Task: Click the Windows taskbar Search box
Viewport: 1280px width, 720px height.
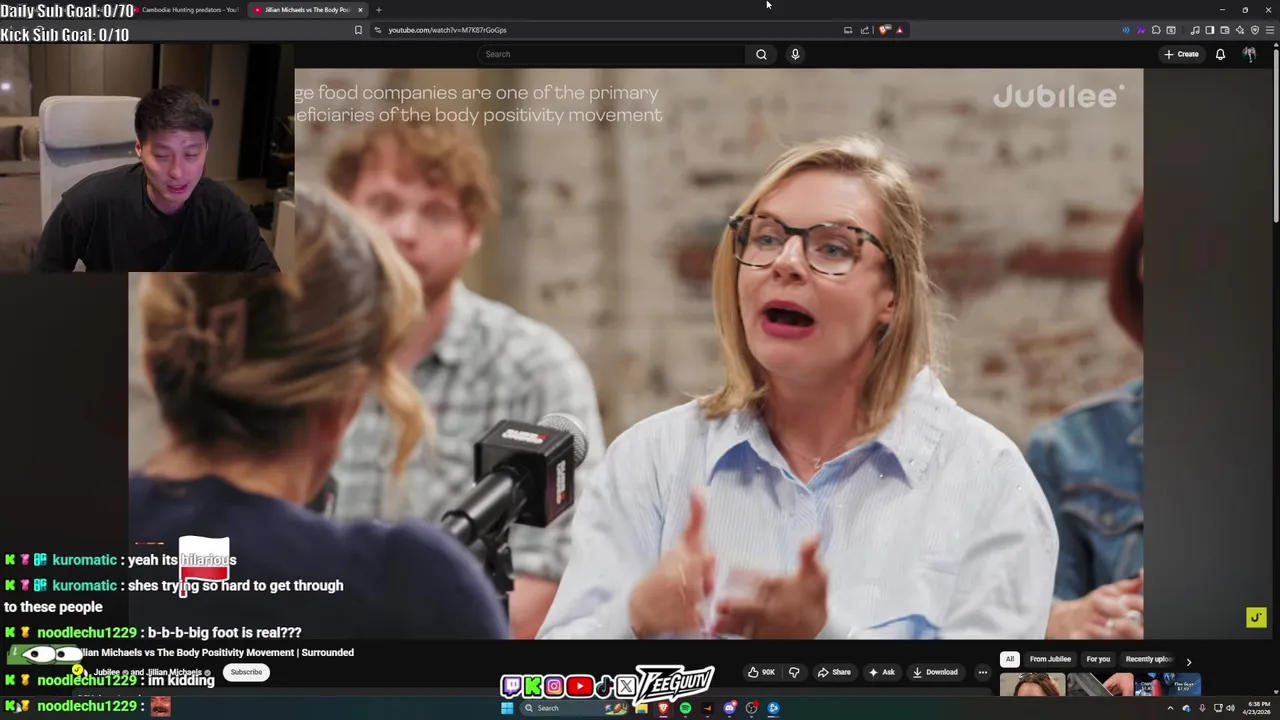Action: [573, 708]
